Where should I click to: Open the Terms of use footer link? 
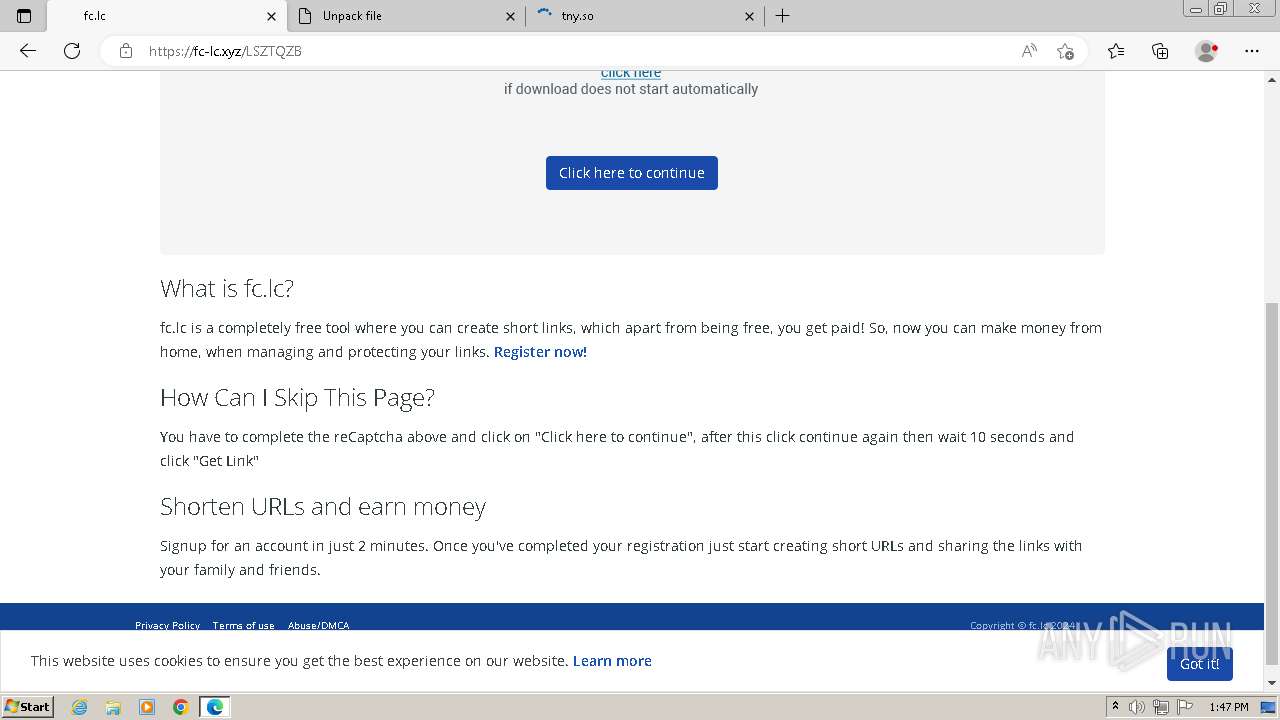click(243, 625)
